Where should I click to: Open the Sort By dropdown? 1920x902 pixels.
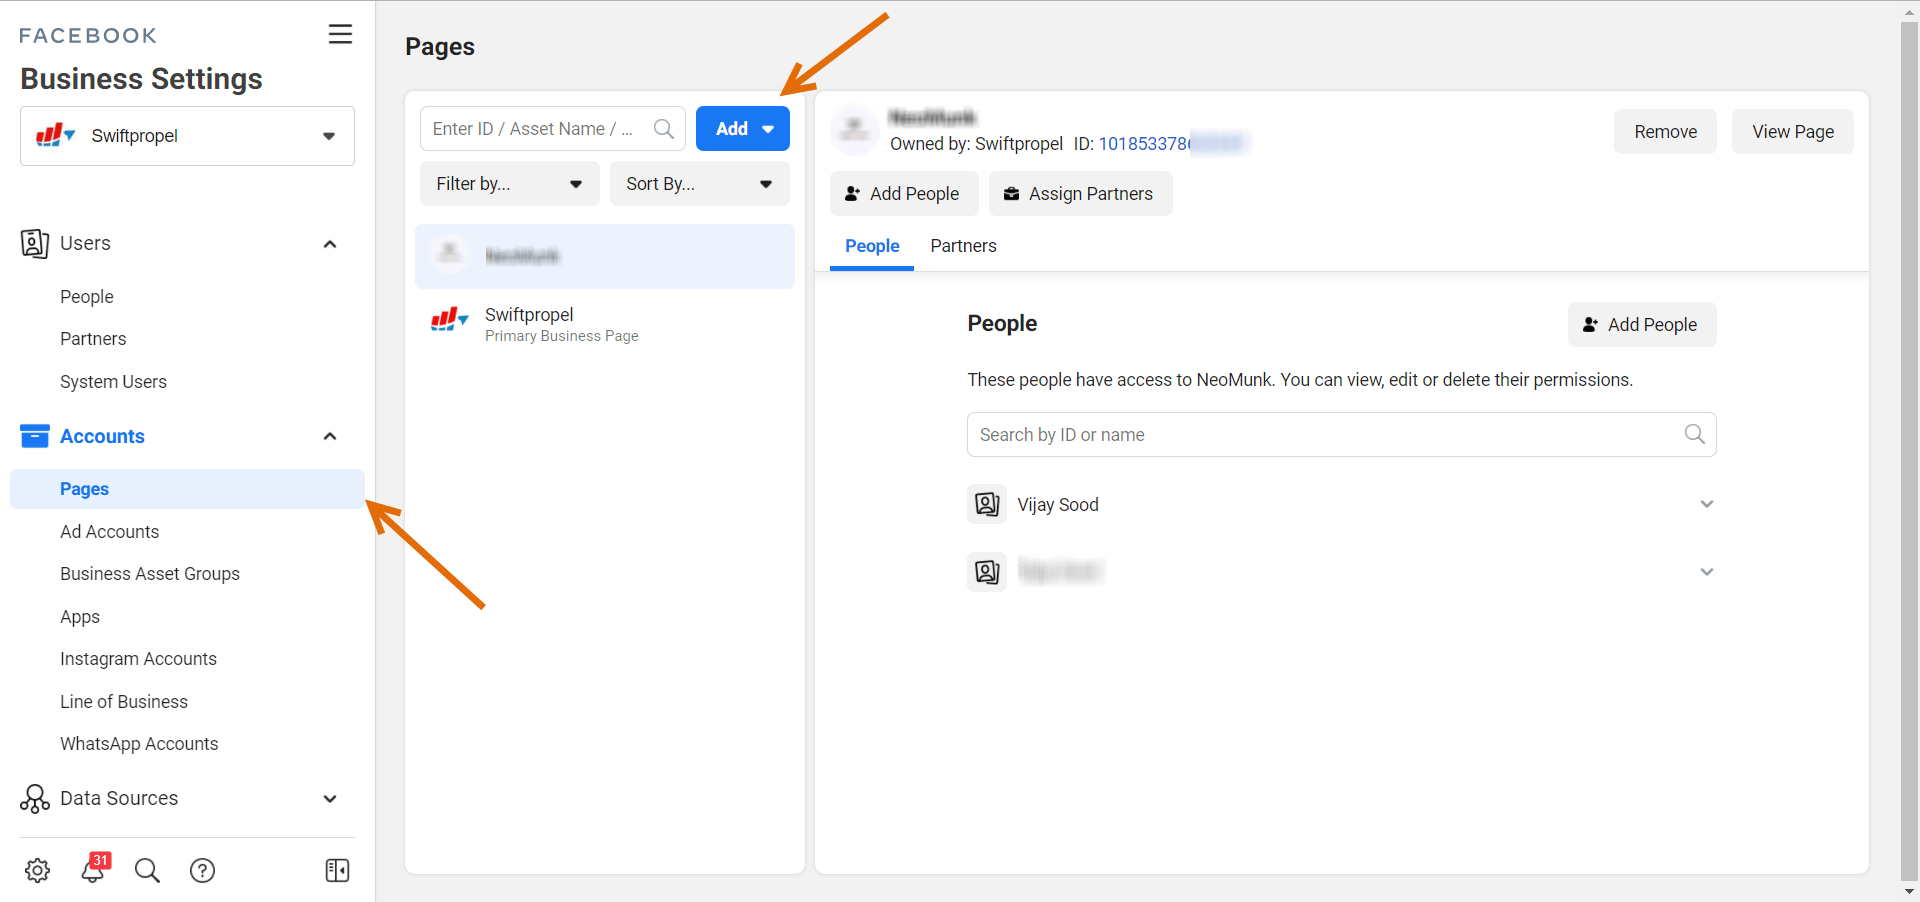click(699, 184)
